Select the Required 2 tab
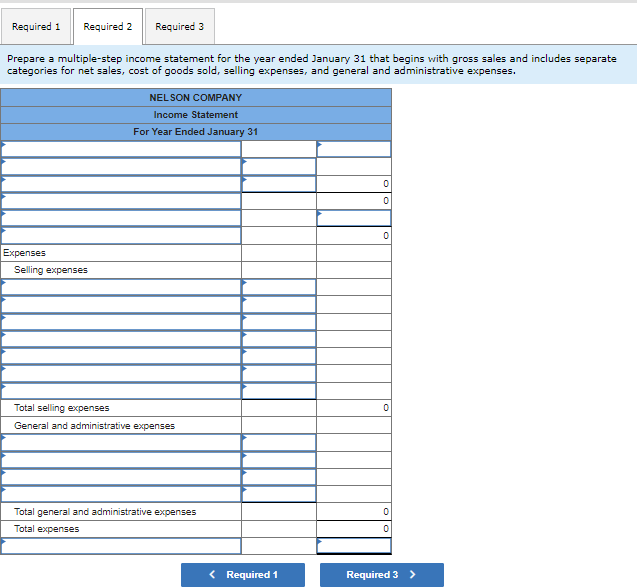The width and height of the screenshot is (637, 587). pos(108,26)
